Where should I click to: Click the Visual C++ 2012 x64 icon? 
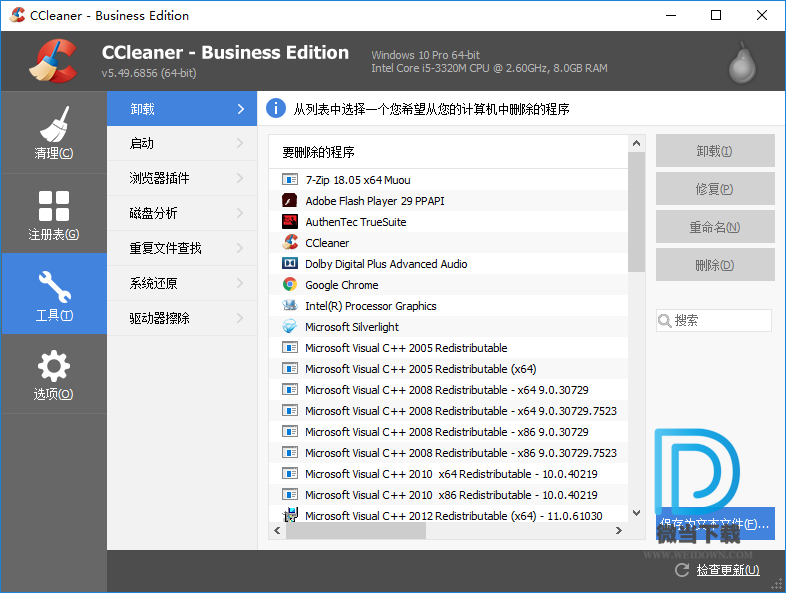pos(290,515)
